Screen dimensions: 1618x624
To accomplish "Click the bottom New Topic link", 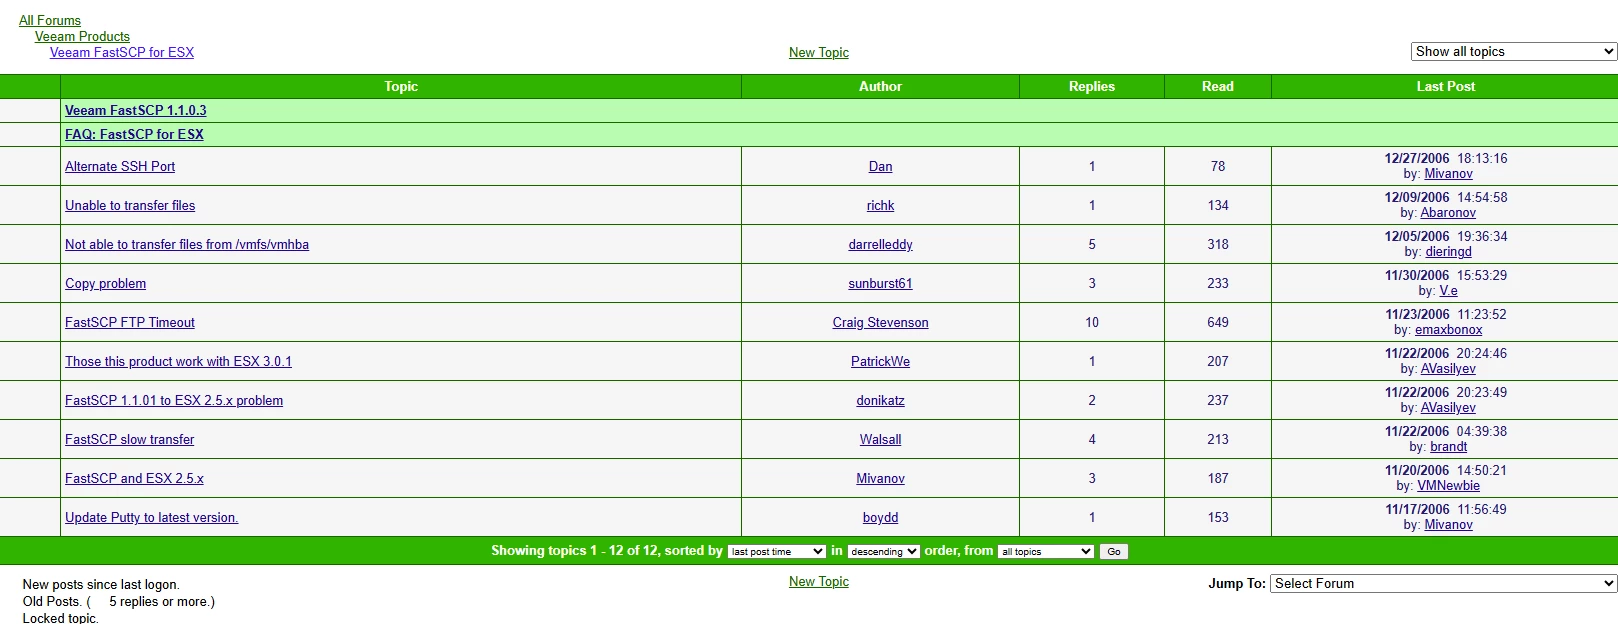I will tap(819, 581).
